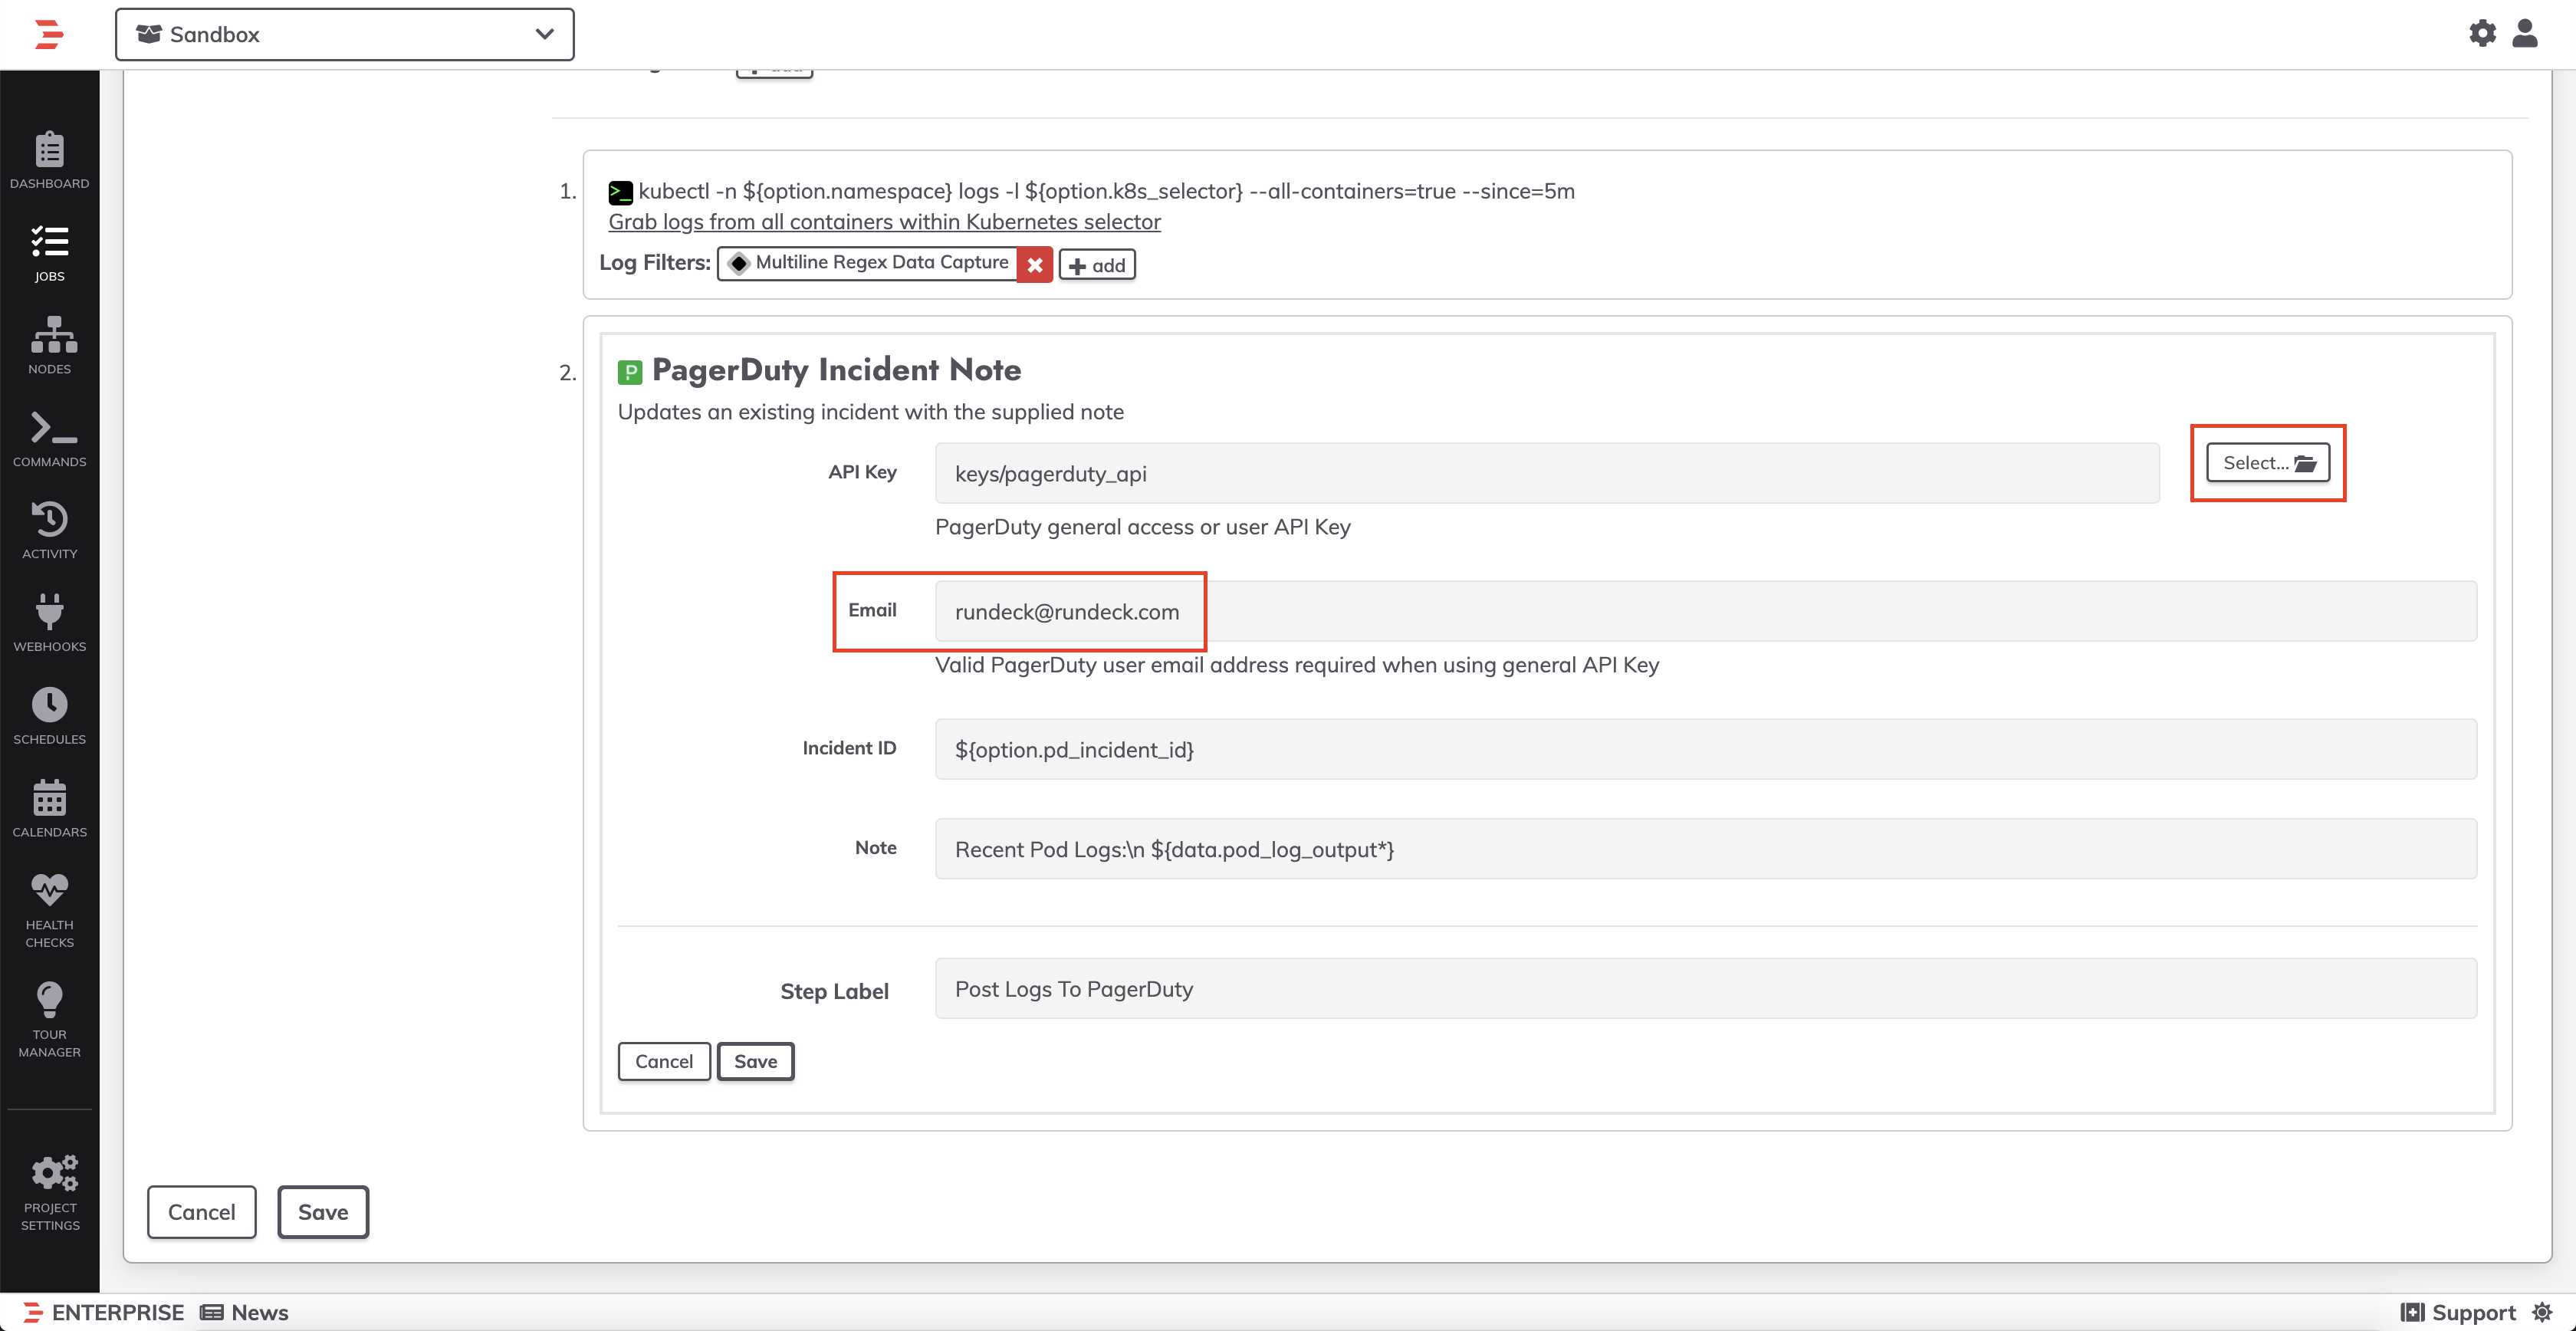Open Project Settings in sidebar
2576x1331 pixels.
(49, 1193)
